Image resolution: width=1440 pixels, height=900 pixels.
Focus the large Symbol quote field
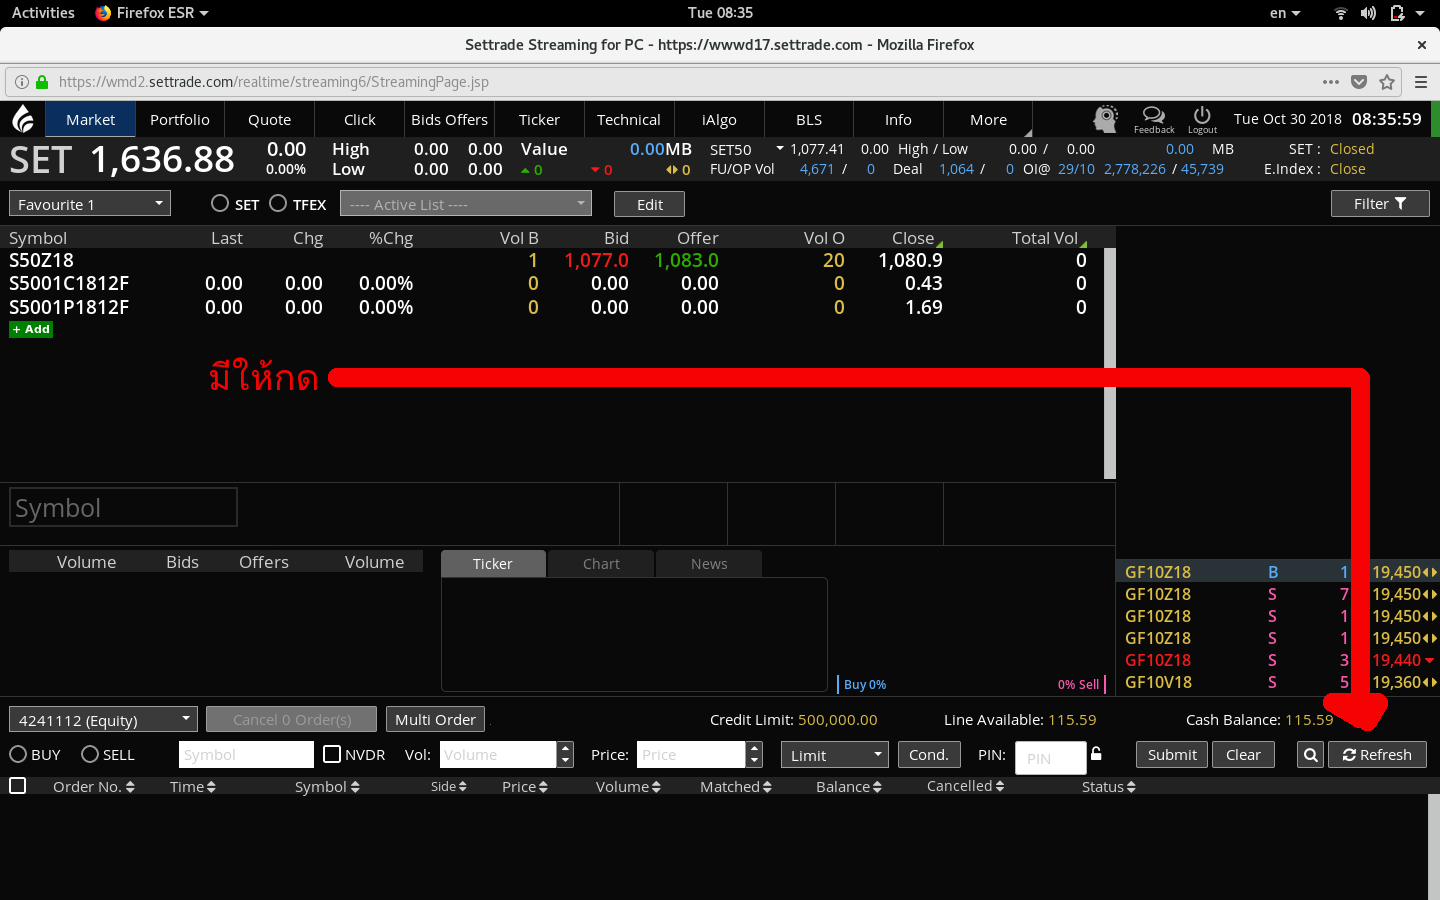click(x=123, y=507)
